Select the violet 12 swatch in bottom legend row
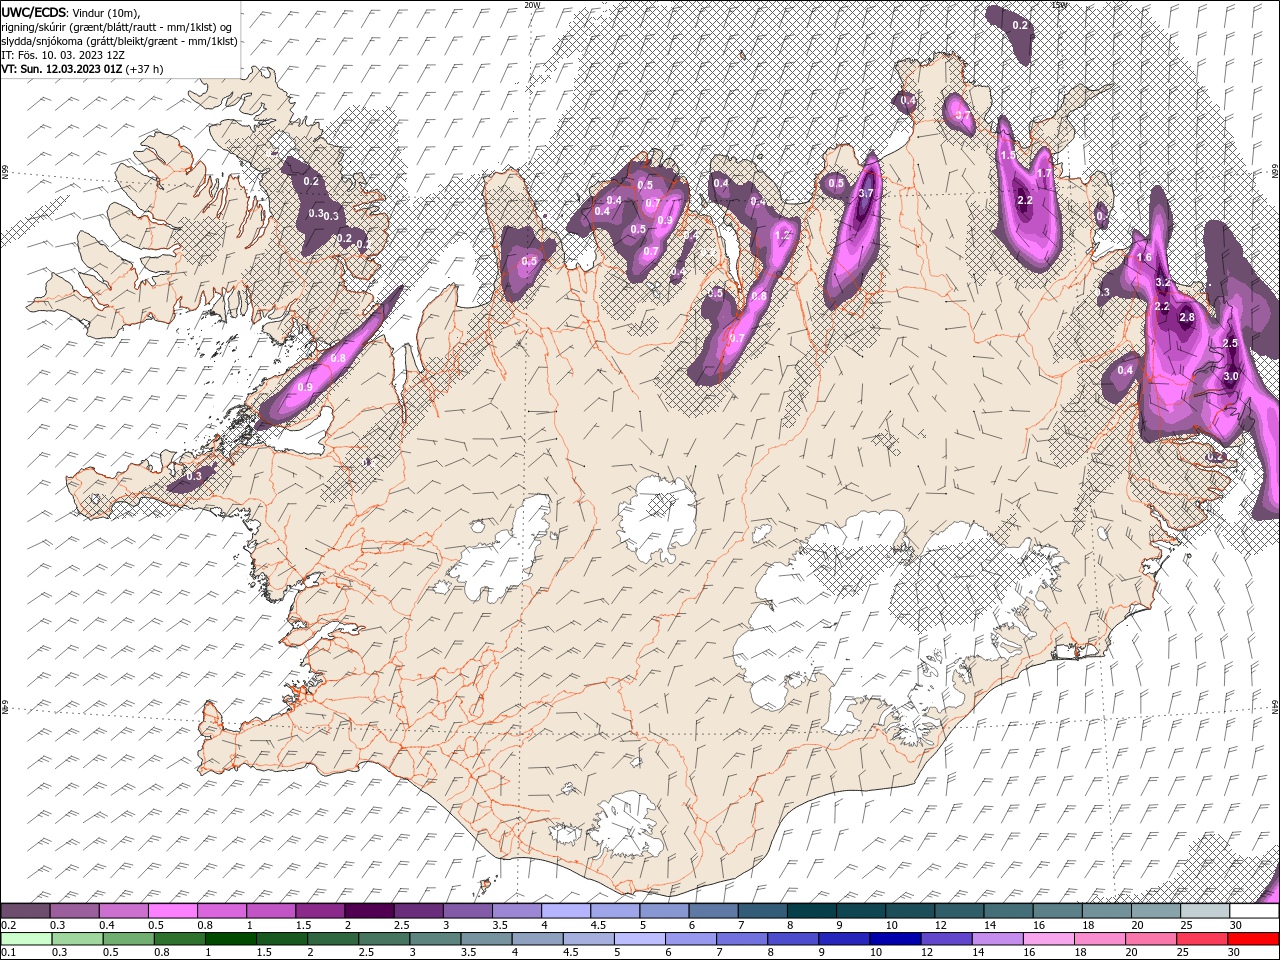1280x960 pixels. click(946, 938)
